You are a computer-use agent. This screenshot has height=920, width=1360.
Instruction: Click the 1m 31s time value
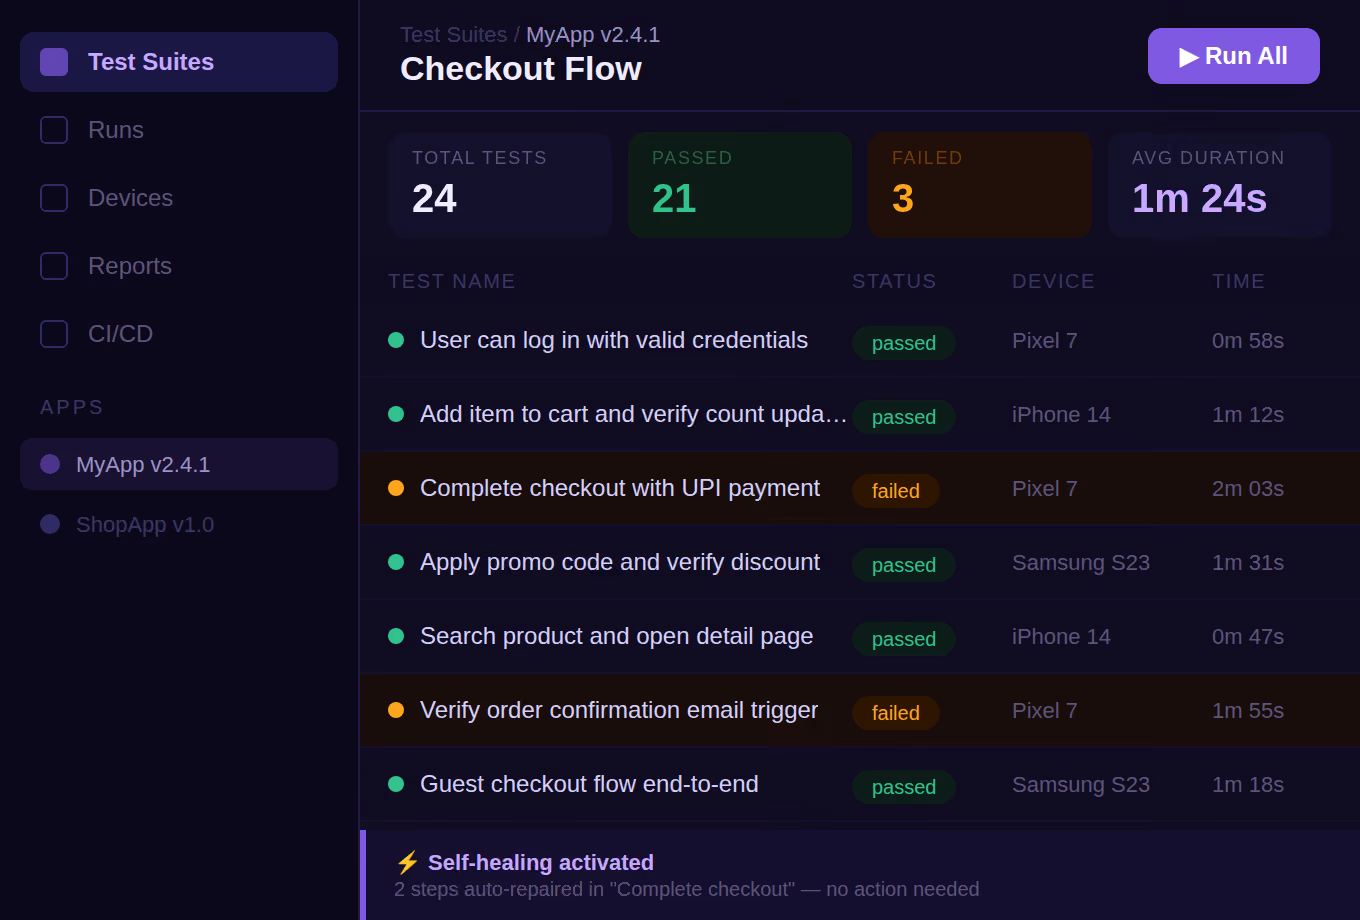(1248, 563)
